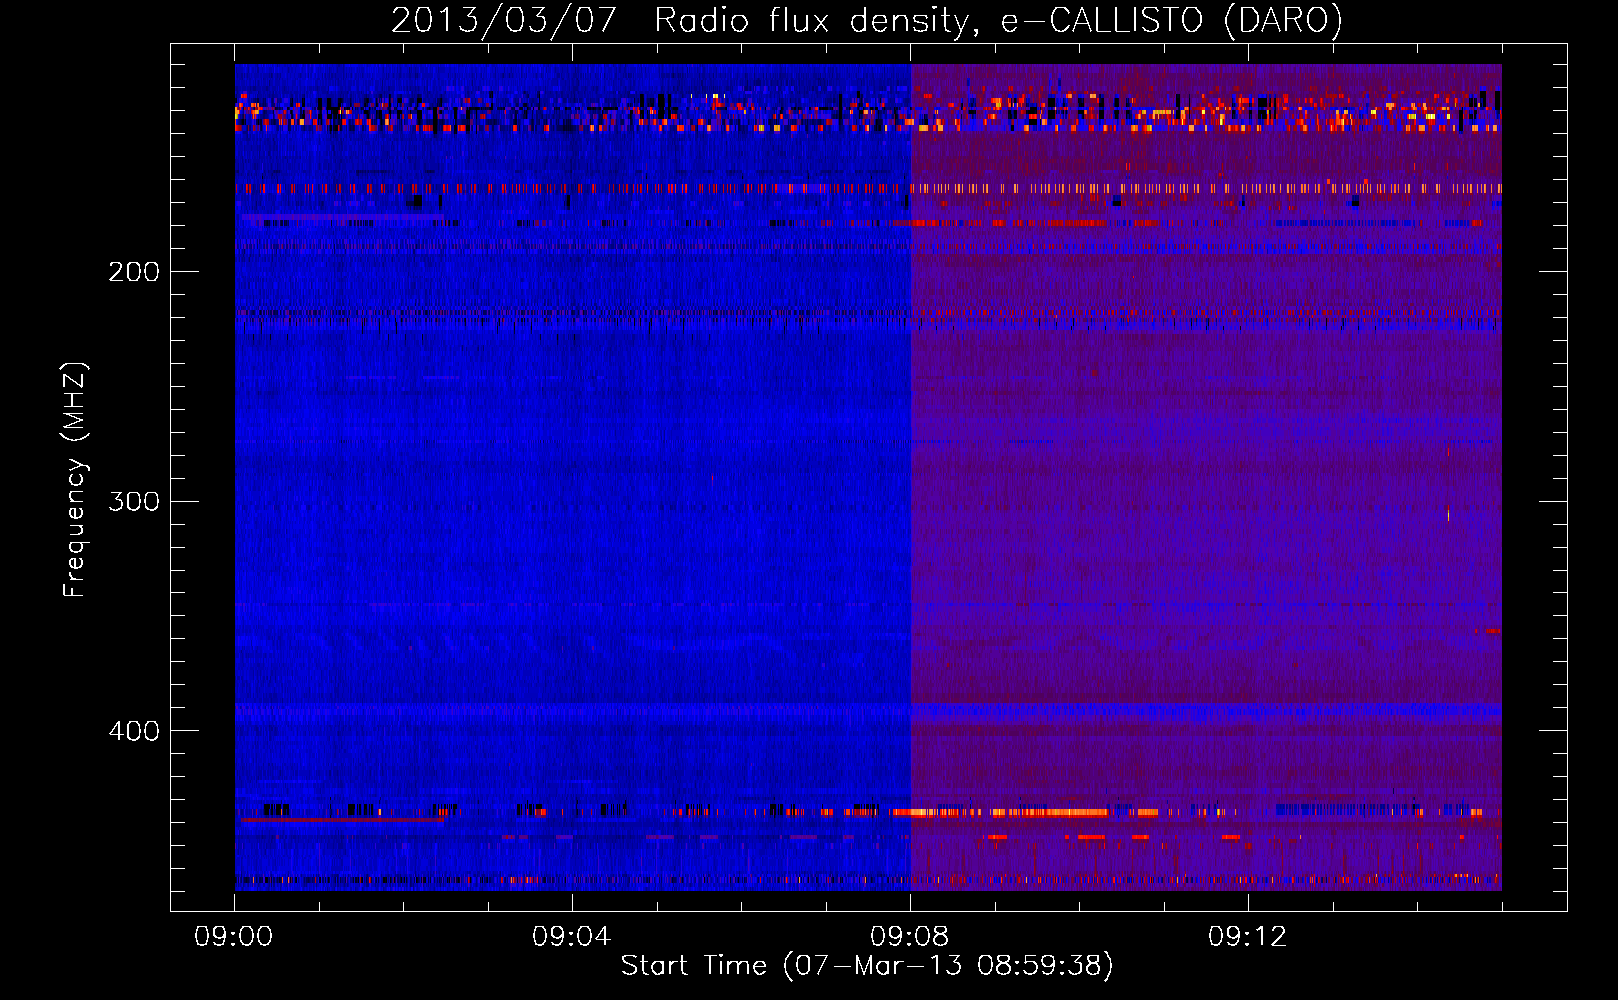Screen dimensions: 1618x1000
Task: Click the '300' frequency tick label
Action: click(134, 501)
